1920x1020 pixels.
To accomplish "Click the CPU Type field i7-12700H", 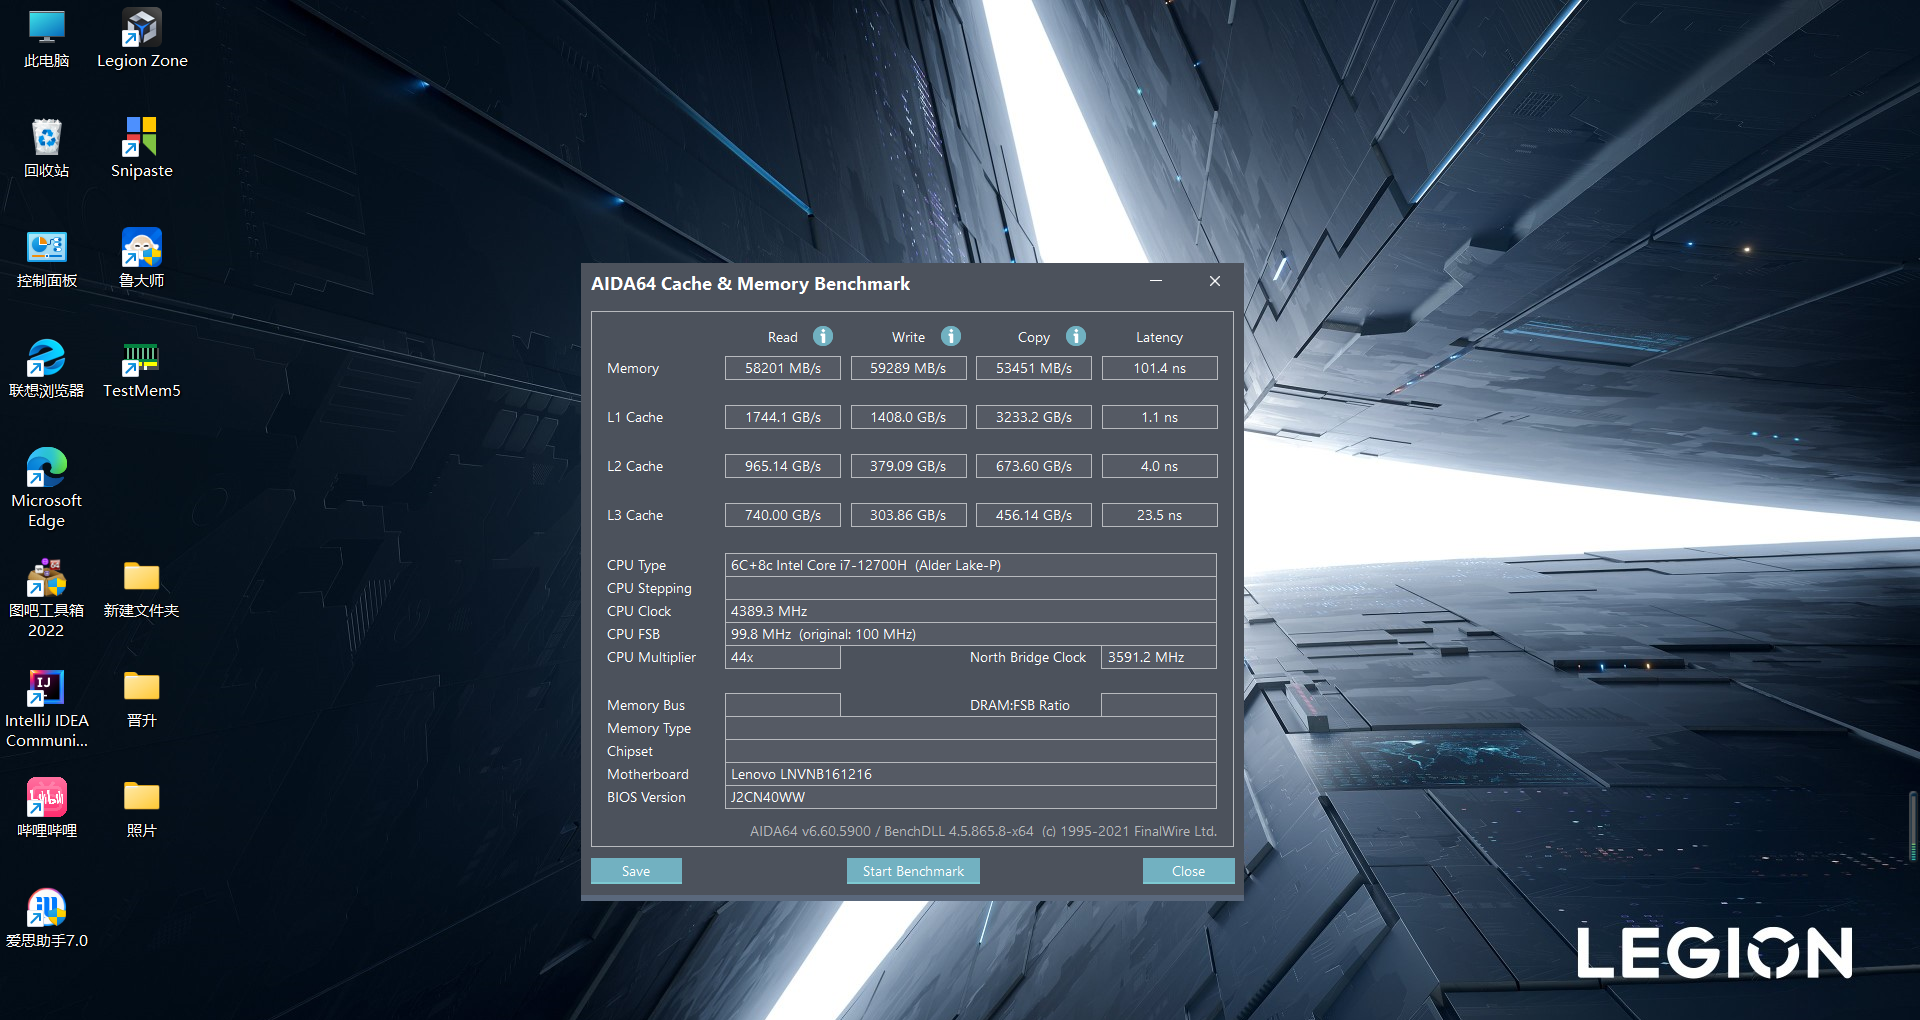I will click(x=970, y=565).
